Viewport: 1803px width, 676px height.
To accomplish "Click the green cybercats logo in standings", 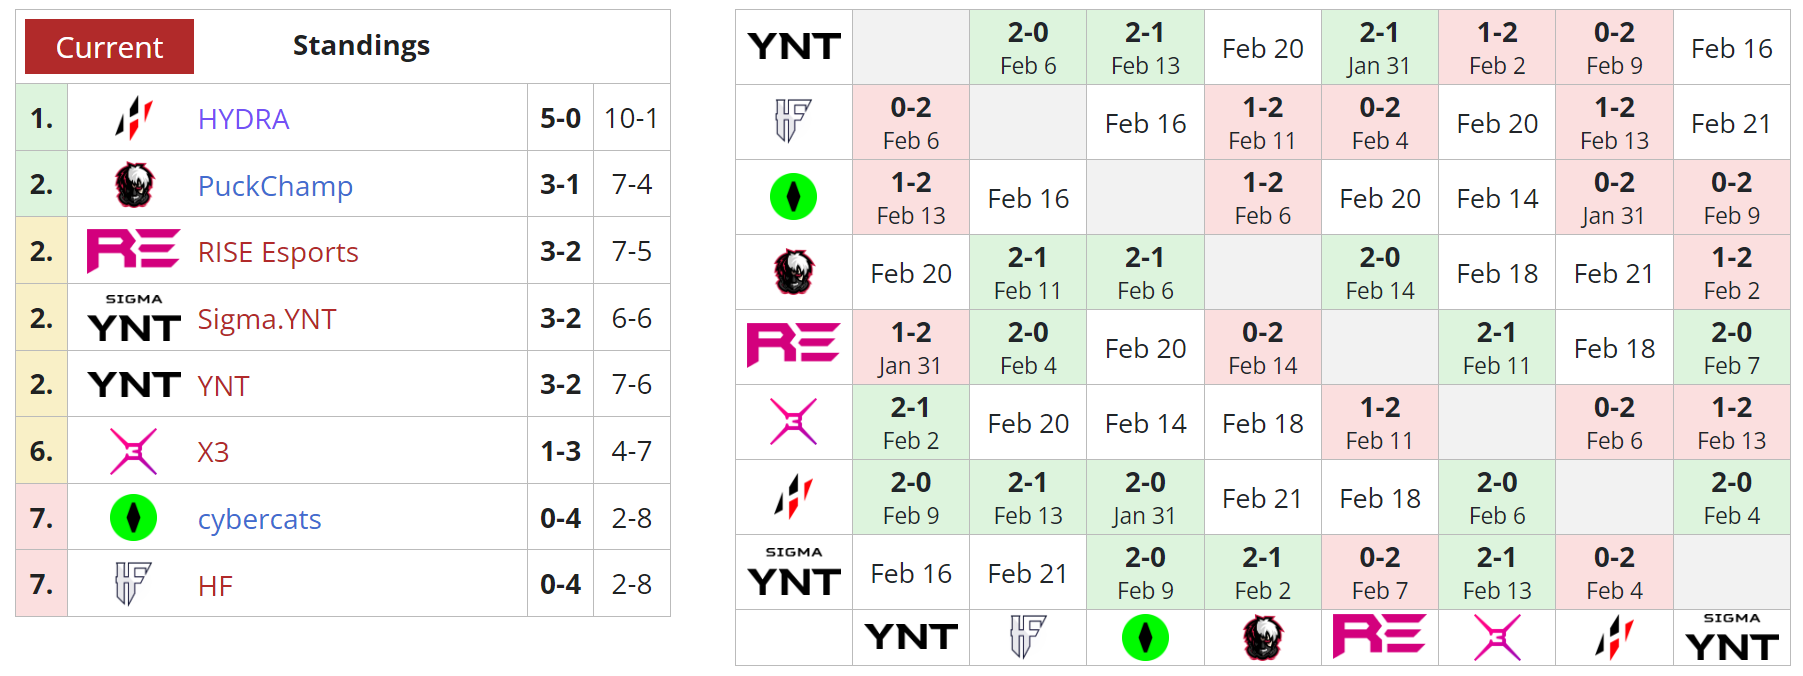I will point(133,518).
